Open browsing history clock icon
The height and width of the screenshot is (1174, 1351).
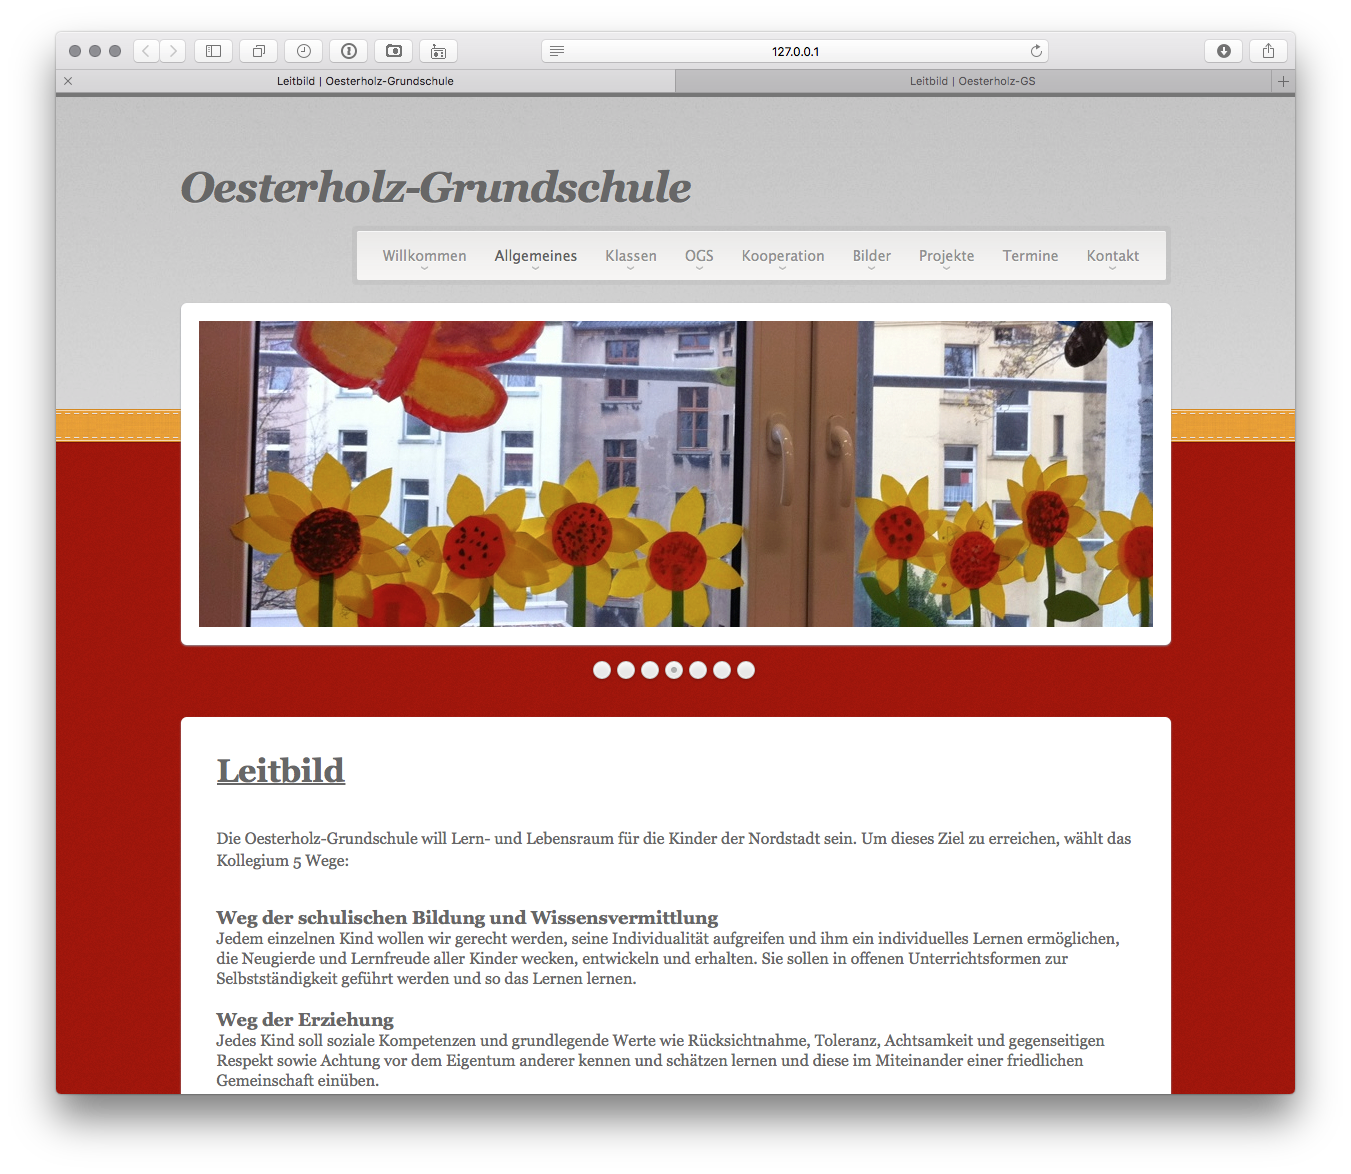tap(304, 51)
